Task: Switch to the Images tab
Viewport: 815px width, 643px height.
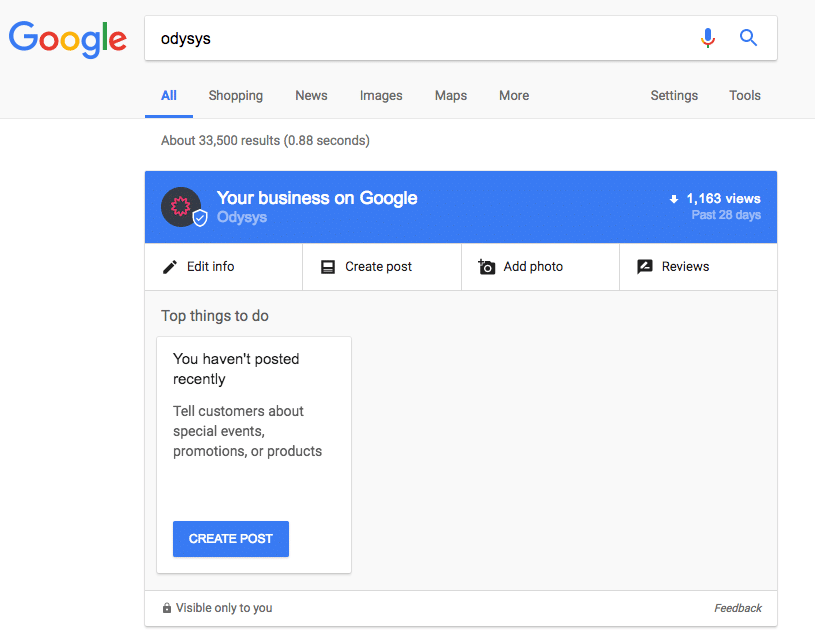Action: click(x=381, y=96)
